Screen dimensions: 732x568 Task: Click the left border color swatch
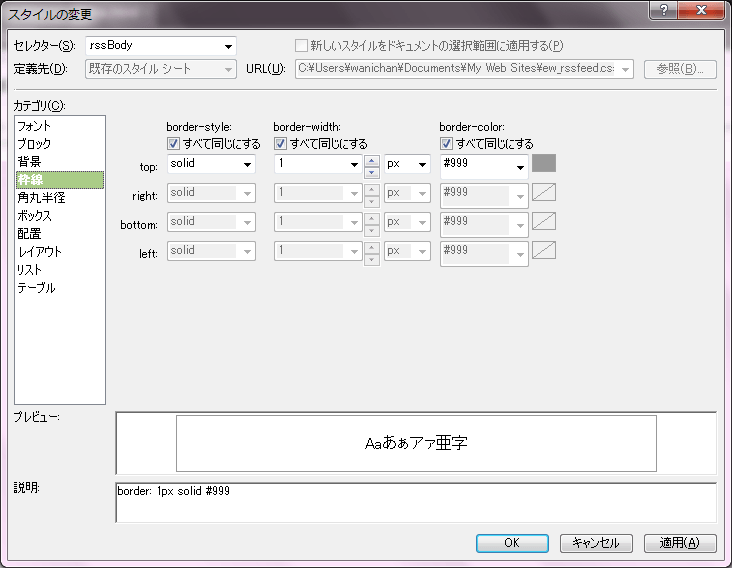coord(544,250)
